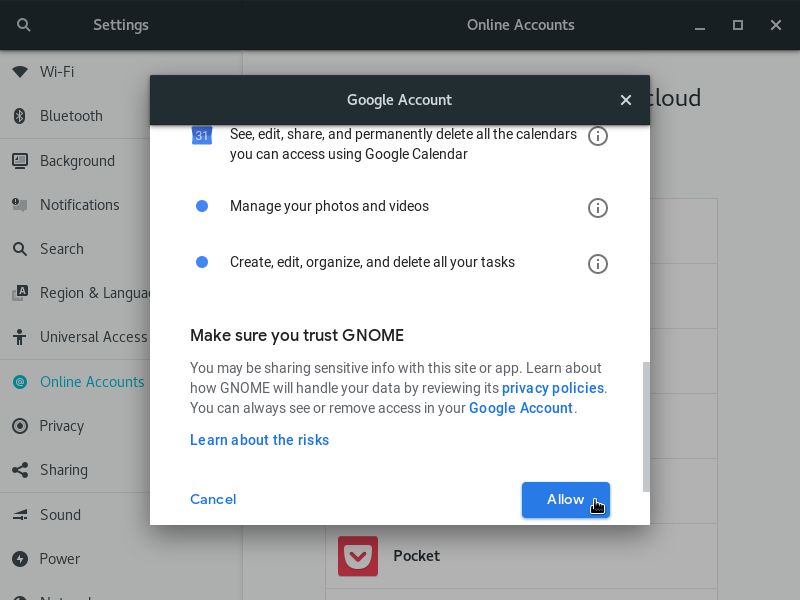Click the Pocket account icon

(357, 556)
